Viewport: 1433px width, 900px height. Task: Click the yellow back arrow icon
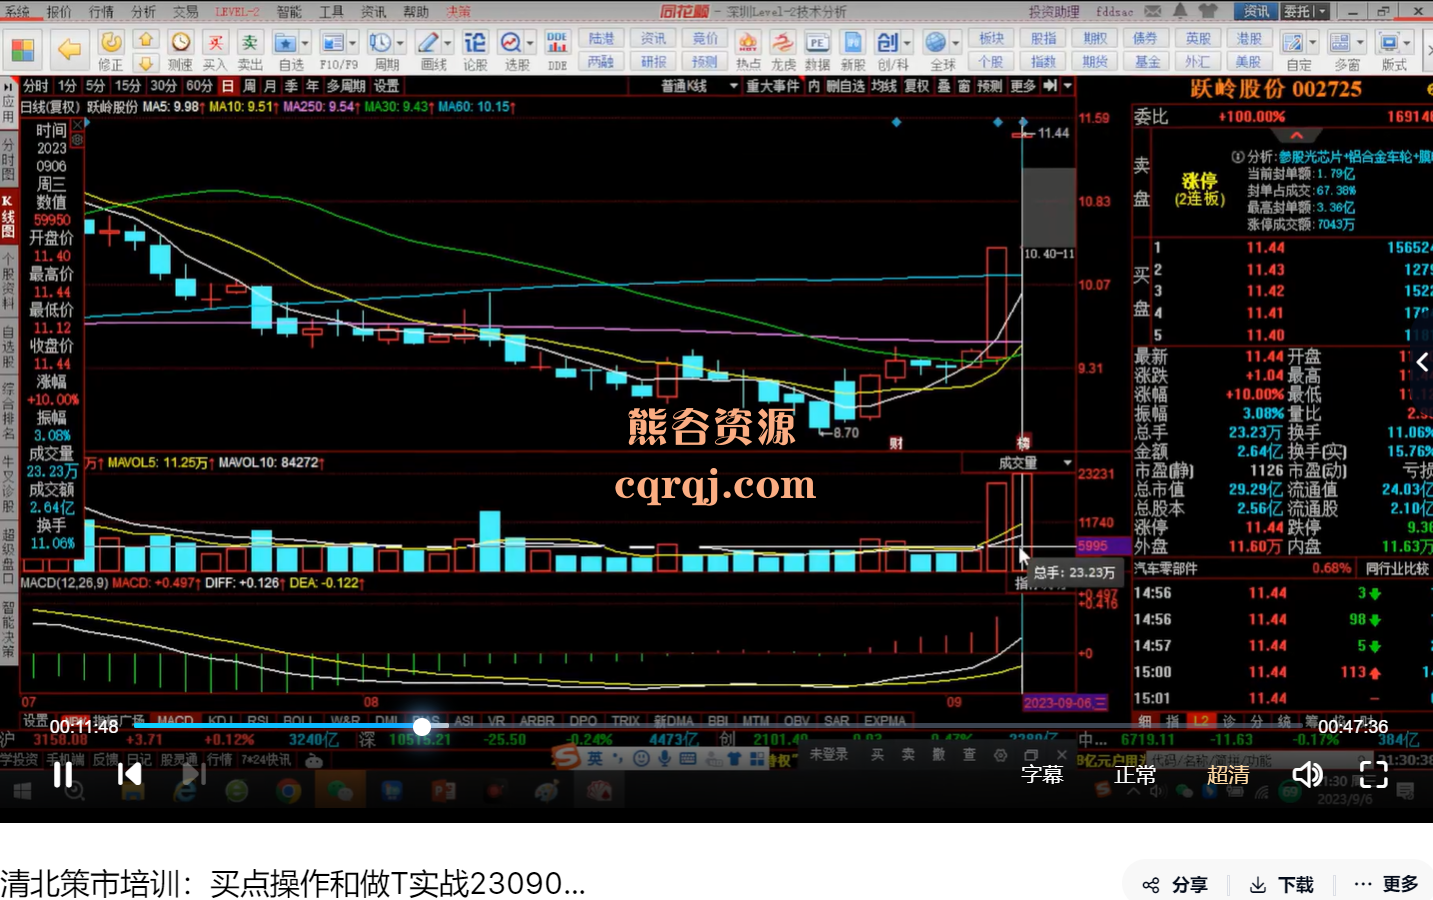(68, 48)
